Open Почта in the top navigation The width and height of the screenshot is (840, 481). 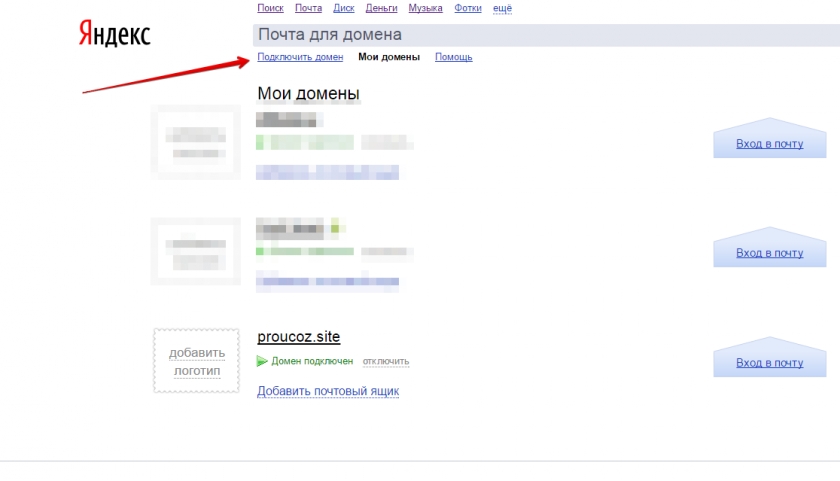308,8
